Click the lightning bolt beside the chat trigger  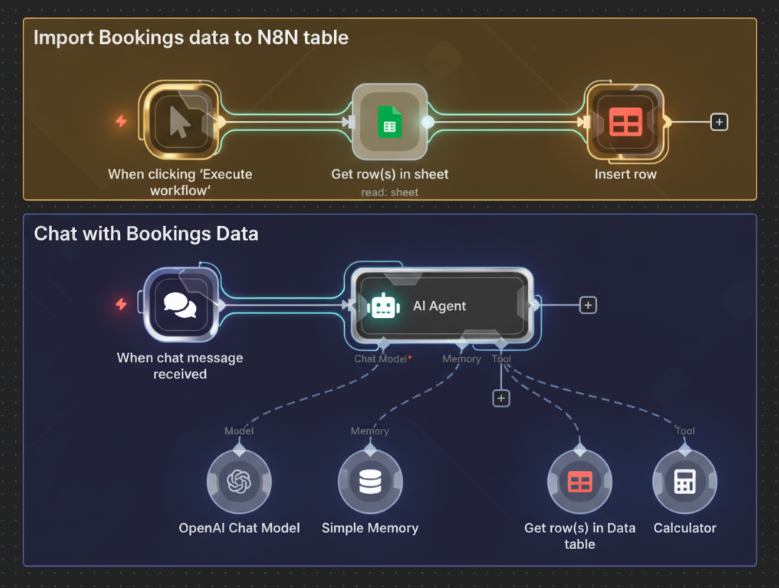pos(121,304)
